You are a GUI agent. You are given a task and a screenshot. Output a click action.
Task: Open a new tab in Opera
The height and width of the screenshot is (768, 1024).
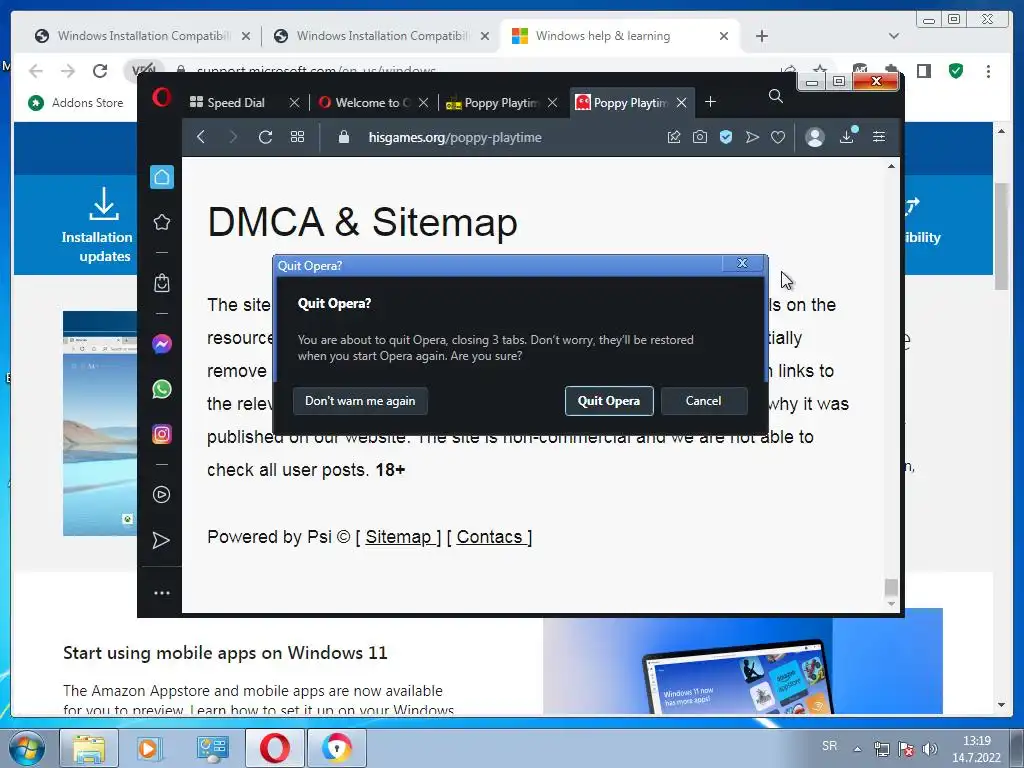point(711,102)
